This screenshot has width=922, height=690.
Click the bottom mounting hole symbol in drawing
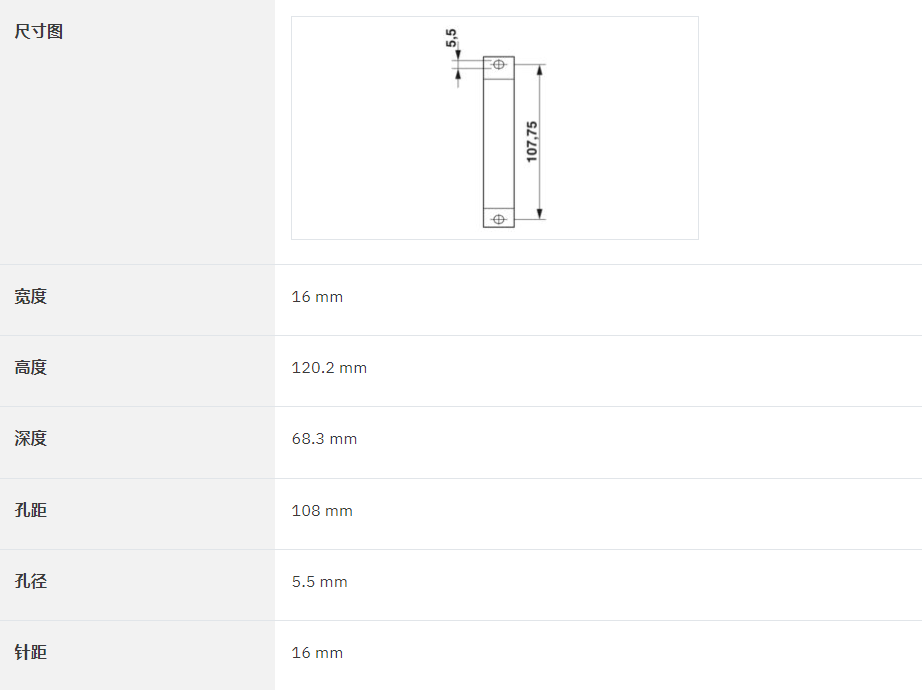pos(499,219)
